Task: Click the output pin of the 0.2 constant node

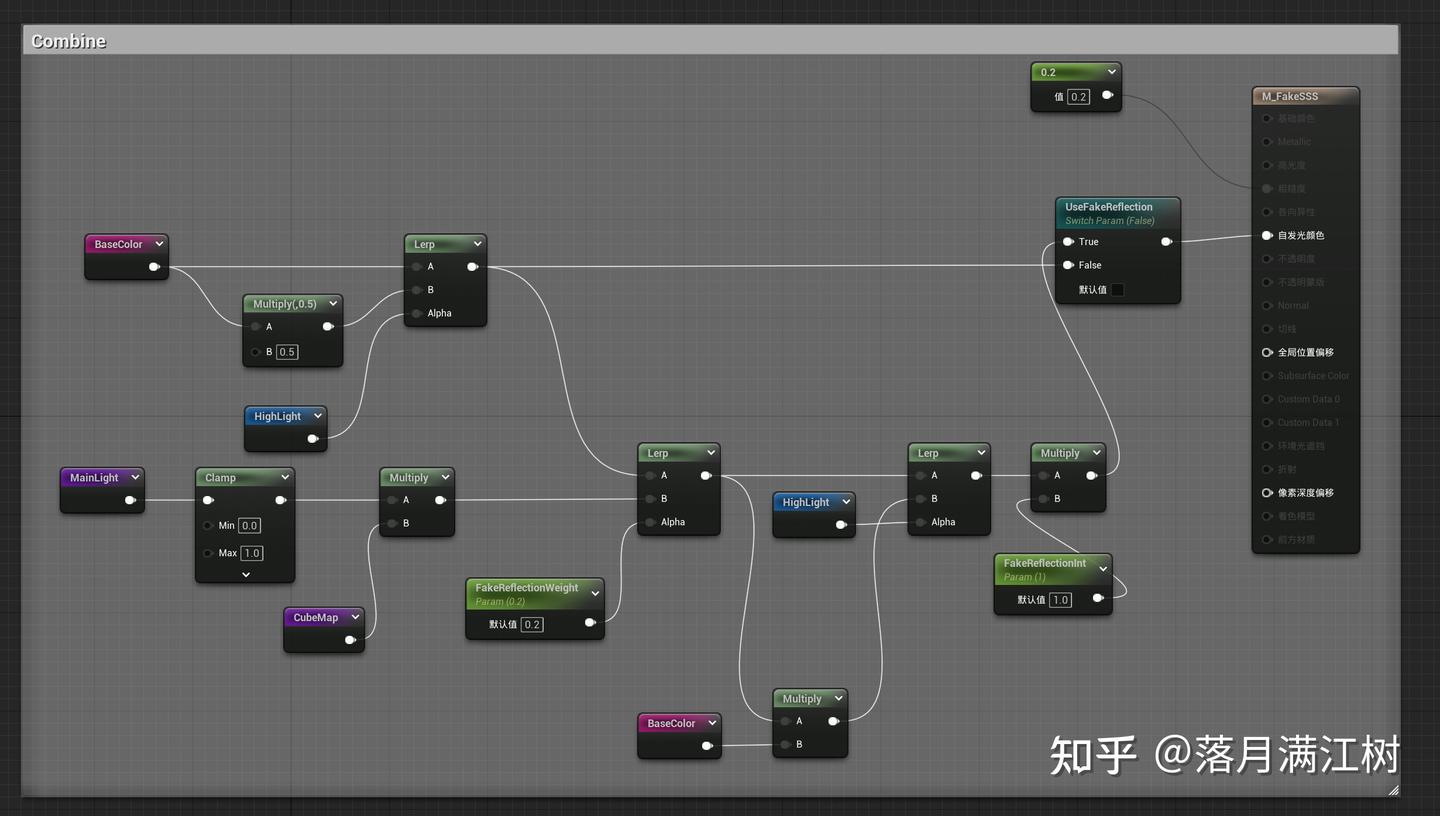Action: coord(1107,96)
